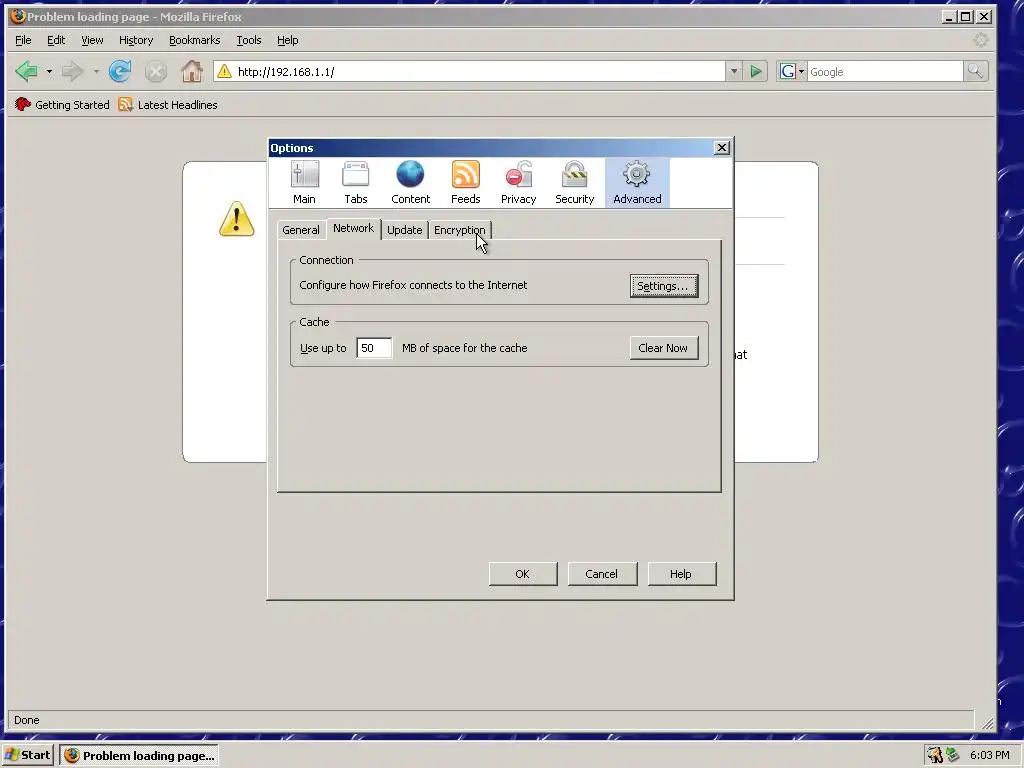Click the taskbar clock showing 6:03 PM
Image resolution: width=1024 pixels, height=768 pixels.
point(989,755)
